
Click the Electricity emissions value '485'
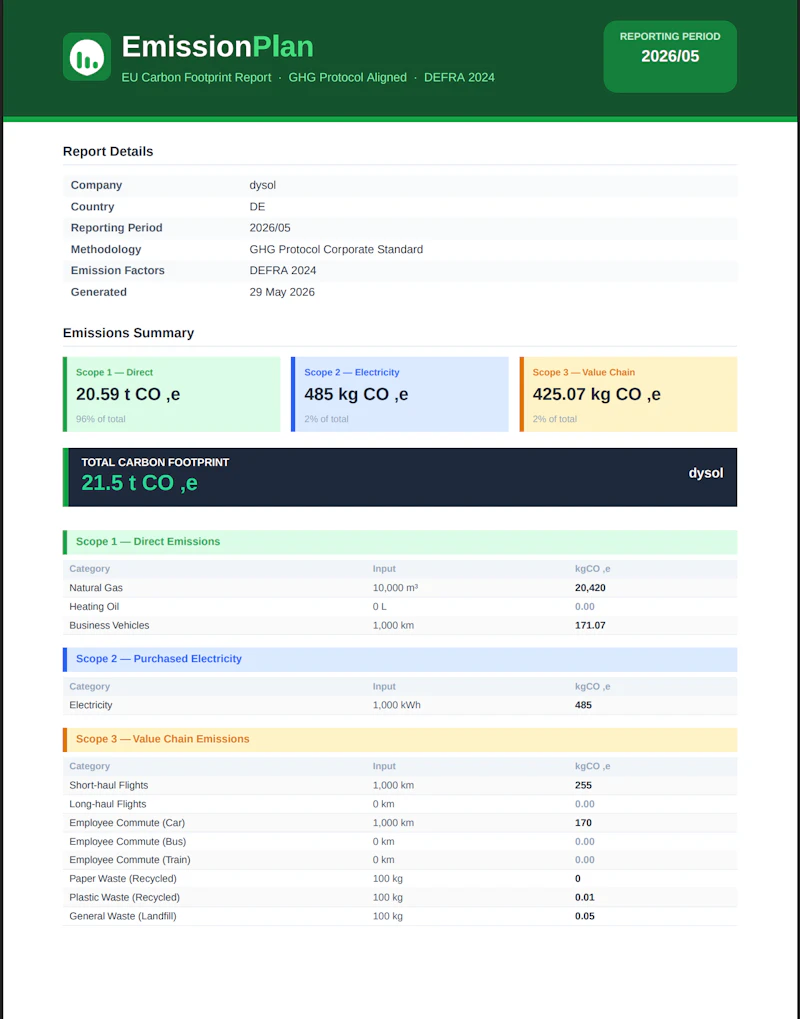point(584,705)
